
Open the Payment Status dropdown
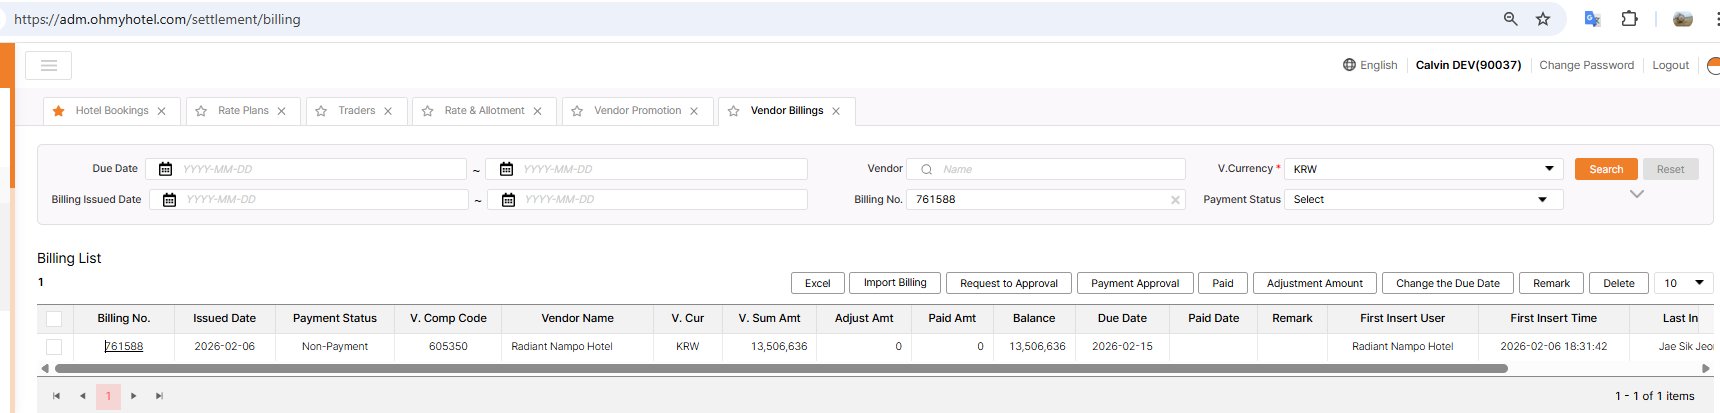click(1422, 200)
